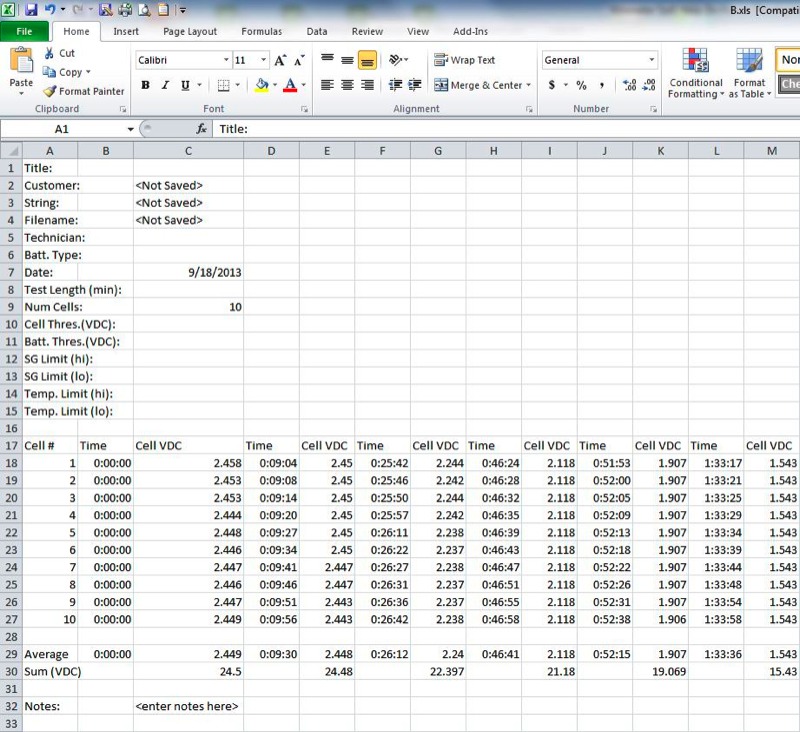Click the Save icon in quick access toolbar
The image size is (800, 732).
(x=31, y=10)
